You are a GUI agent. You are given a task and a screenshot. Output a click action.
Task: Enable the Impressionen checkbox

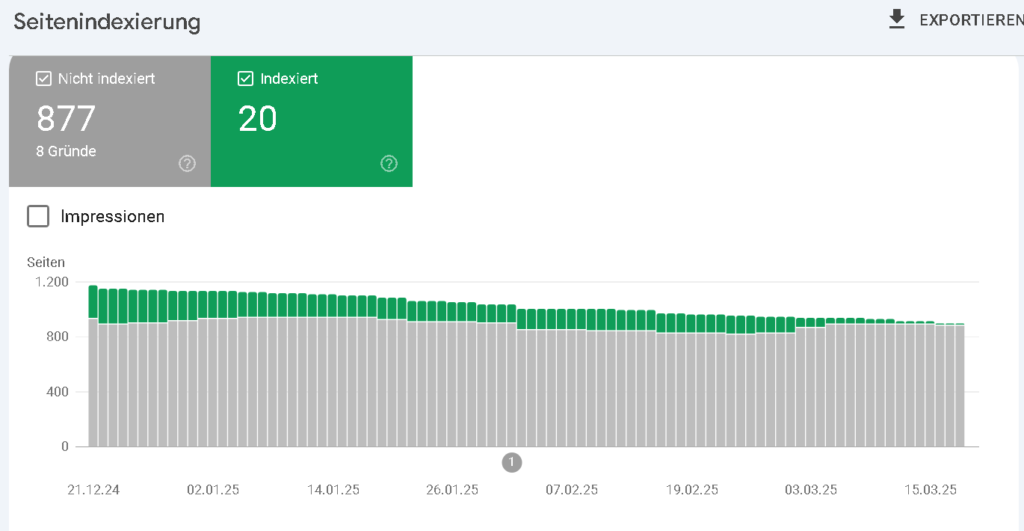38,216
